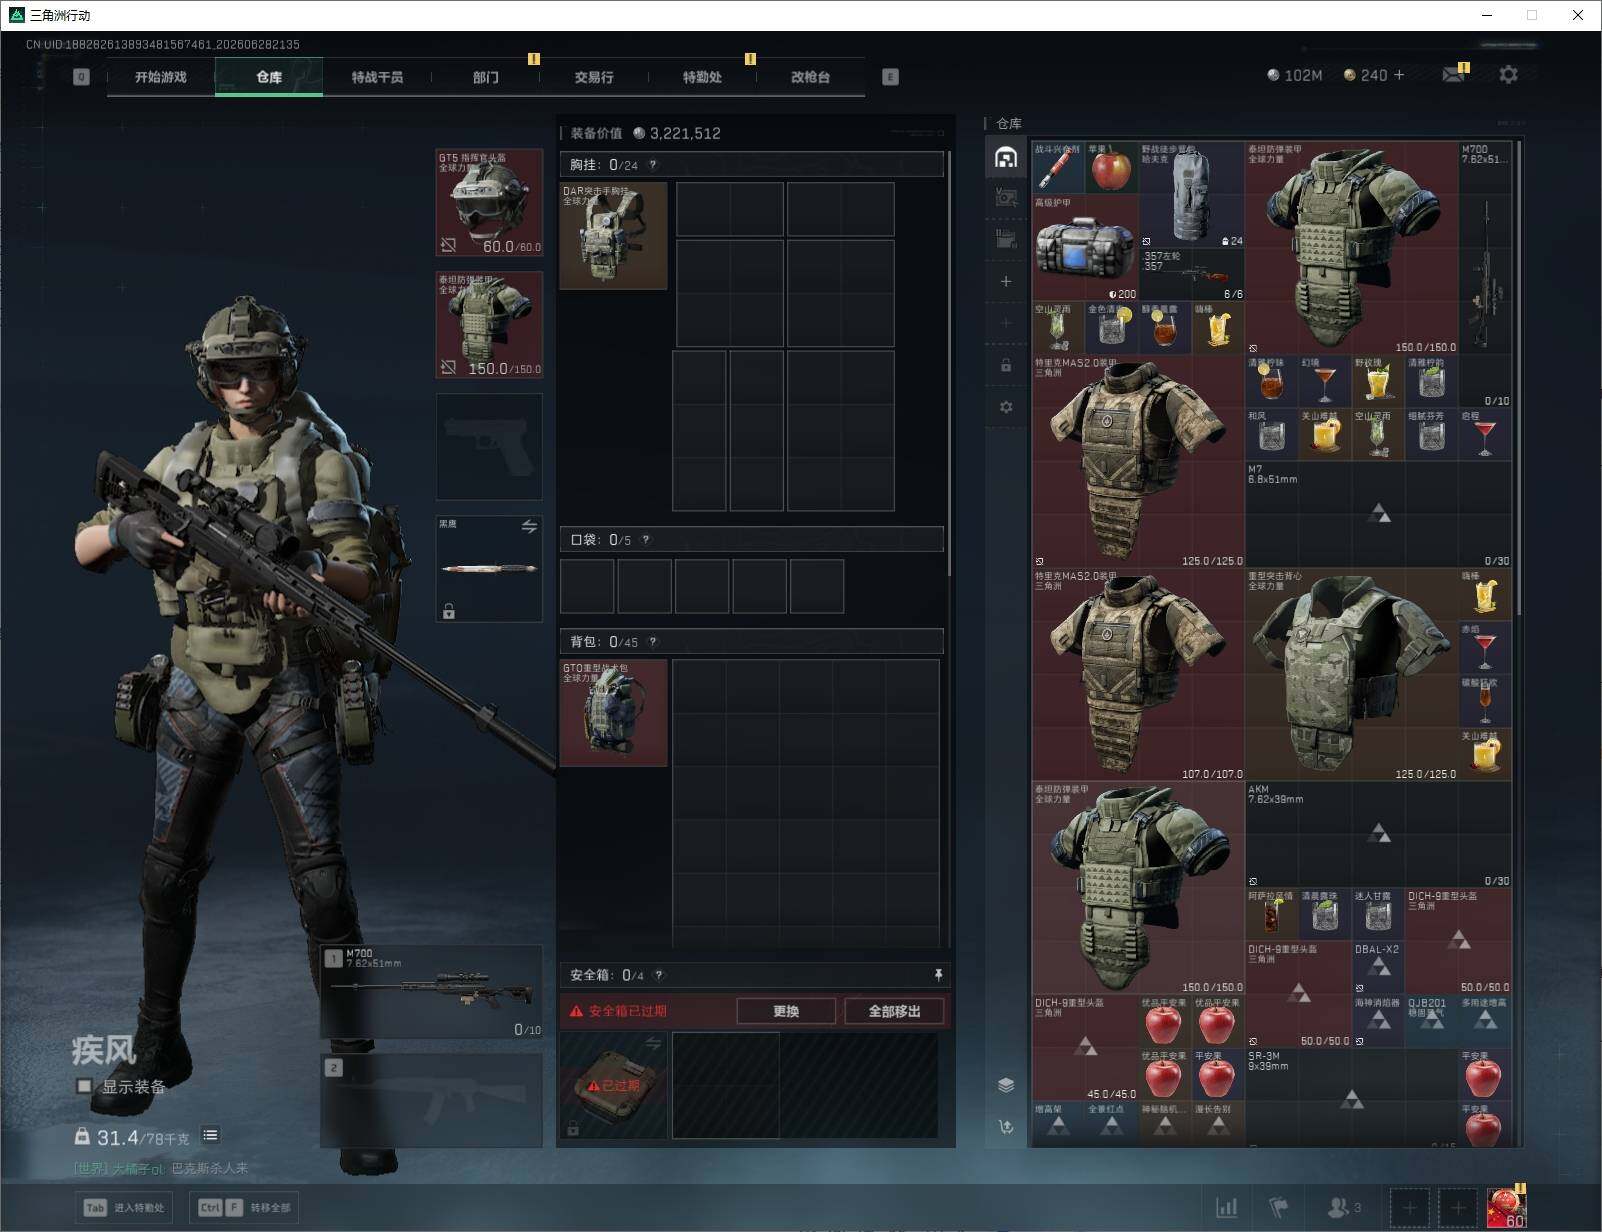The width and height of the screenshot is (1602, 1232).
Task: Open the statistics bar chart icon
Action: coord(1226,1208)
